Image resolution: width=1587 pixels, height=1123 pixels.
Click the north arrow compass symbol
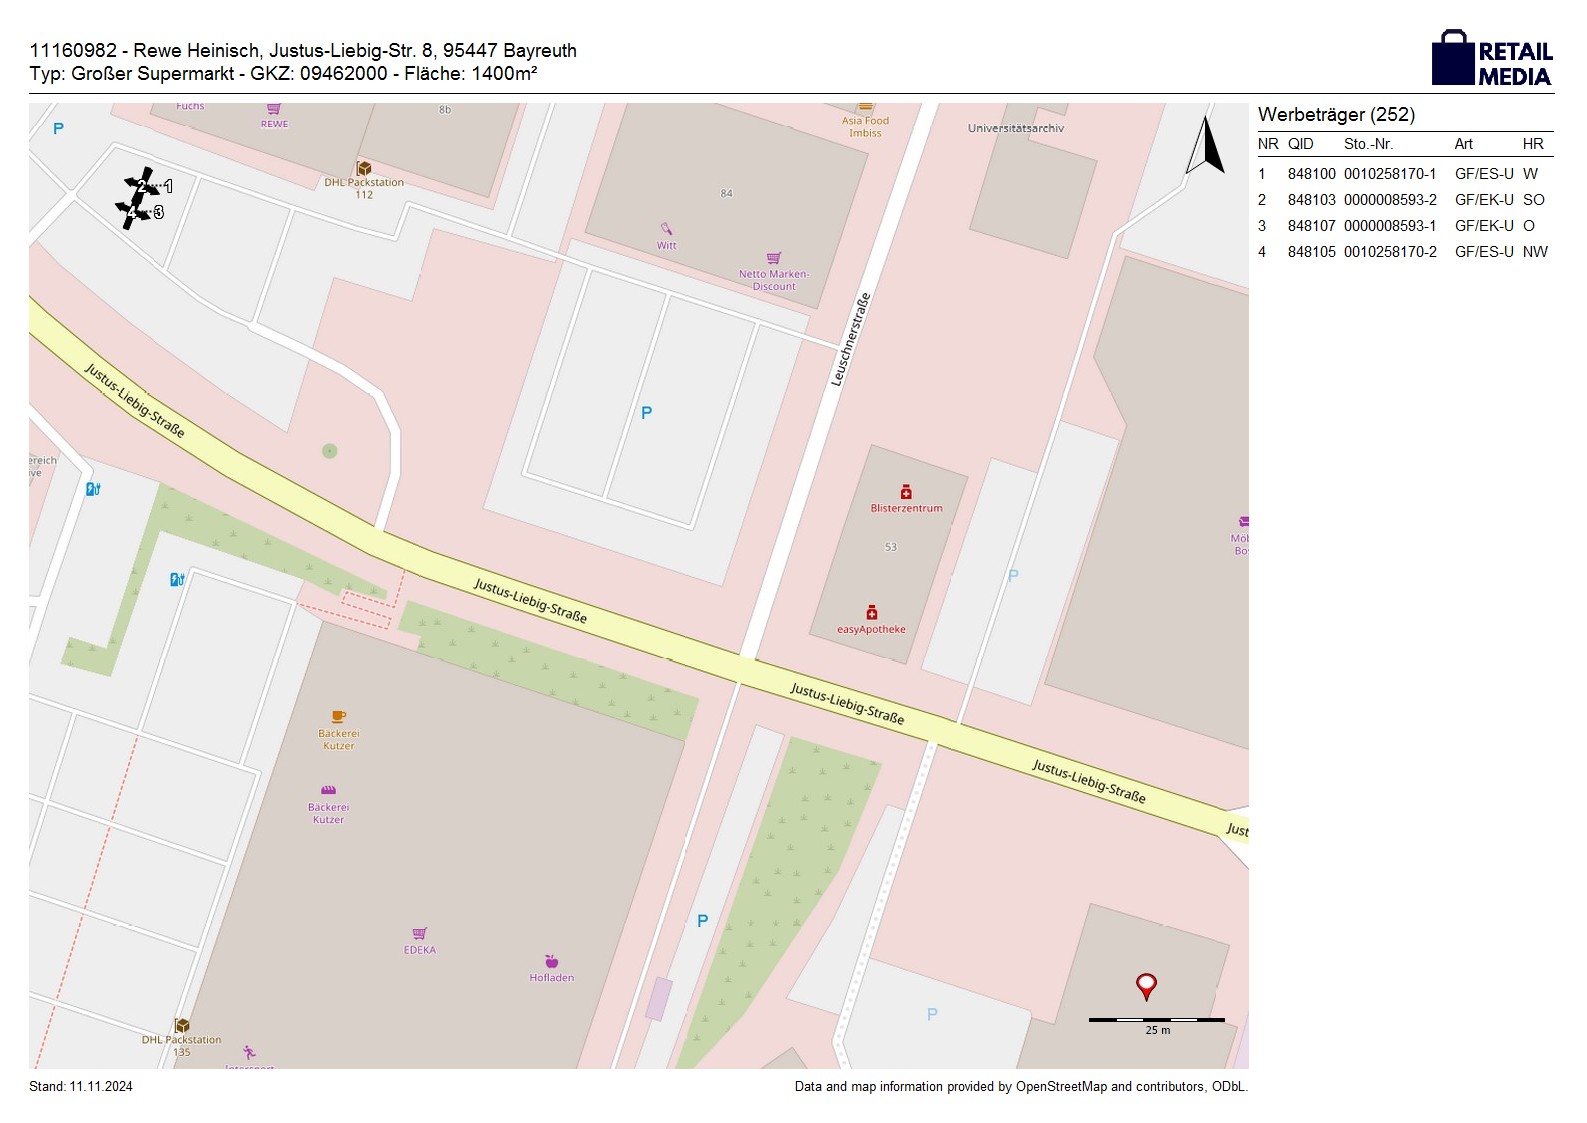click(x=1206, y=146)
